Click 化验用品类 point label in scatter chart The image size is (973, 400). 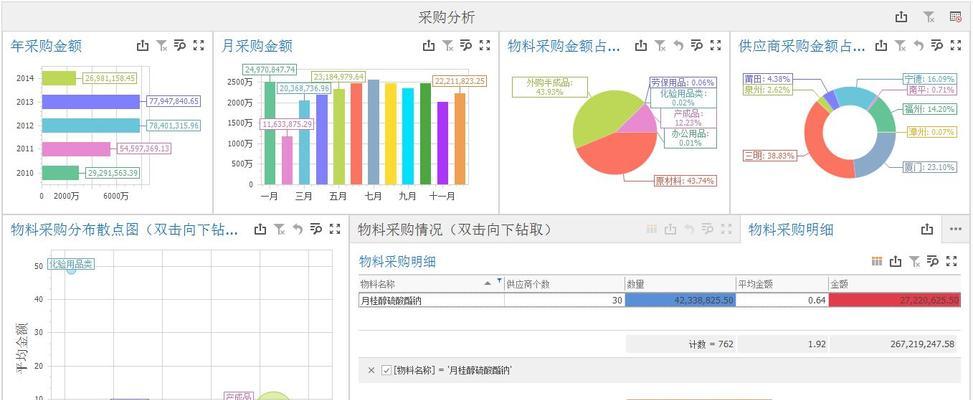[71, 264]
